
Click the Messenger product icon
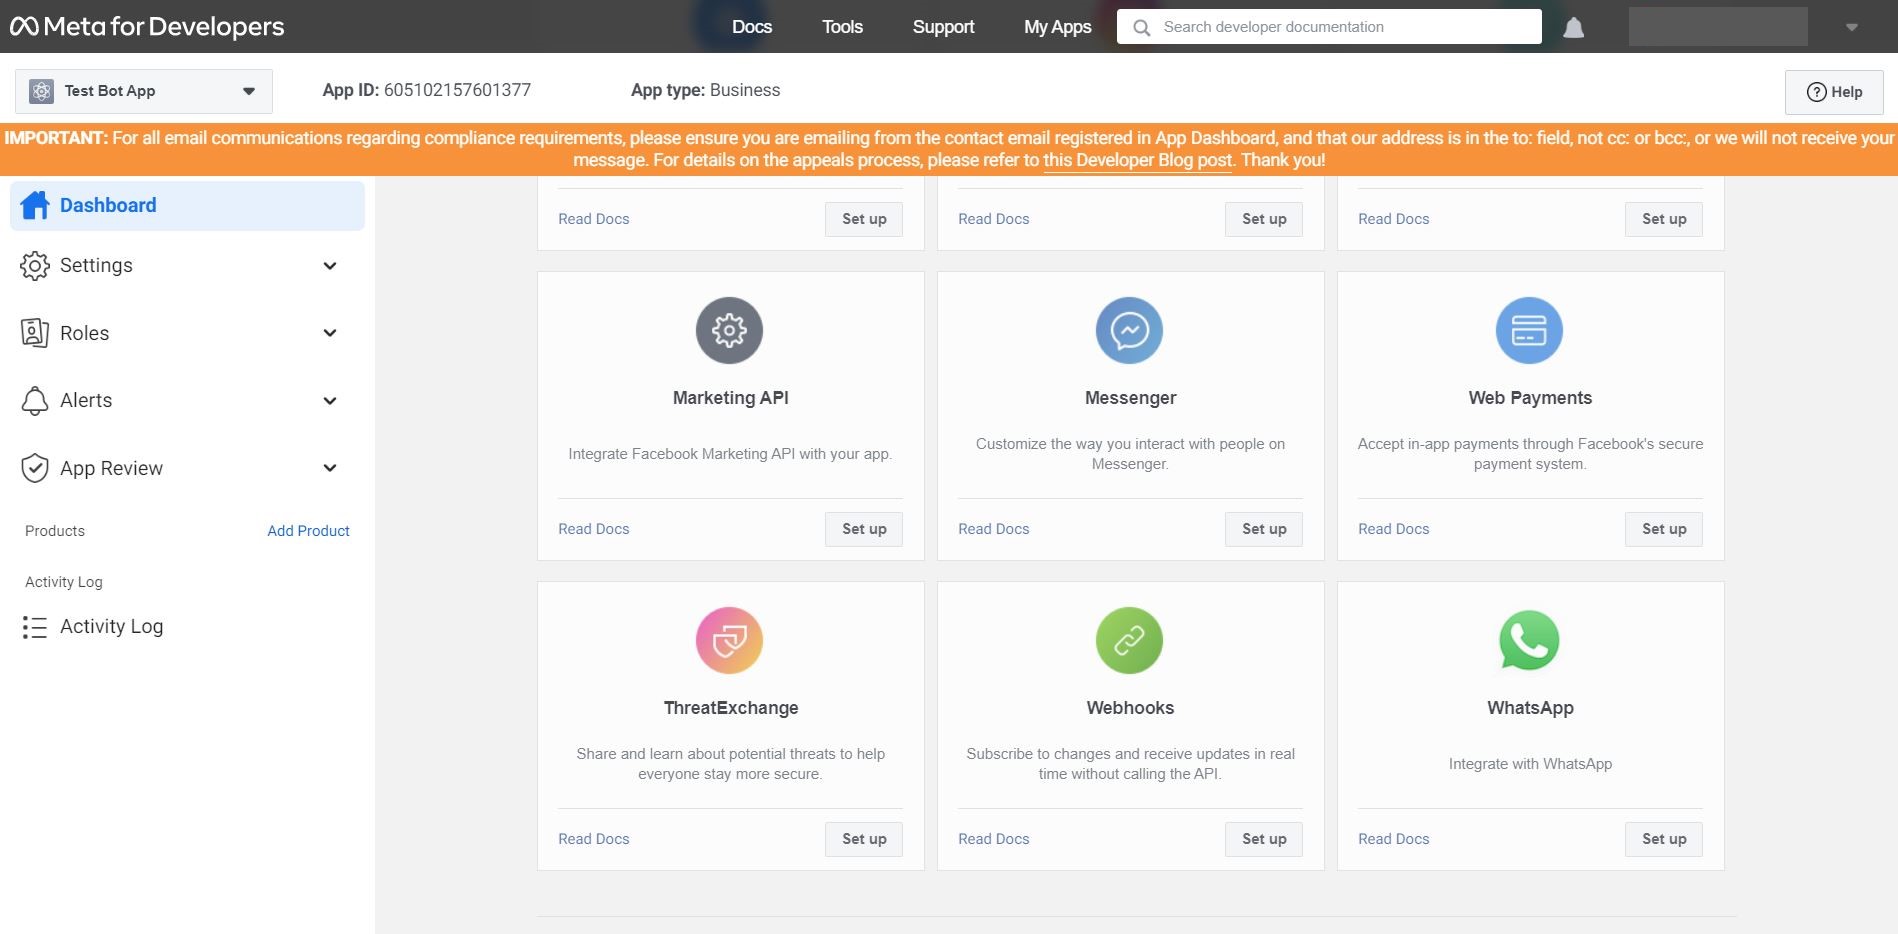tap(1130, 330)
